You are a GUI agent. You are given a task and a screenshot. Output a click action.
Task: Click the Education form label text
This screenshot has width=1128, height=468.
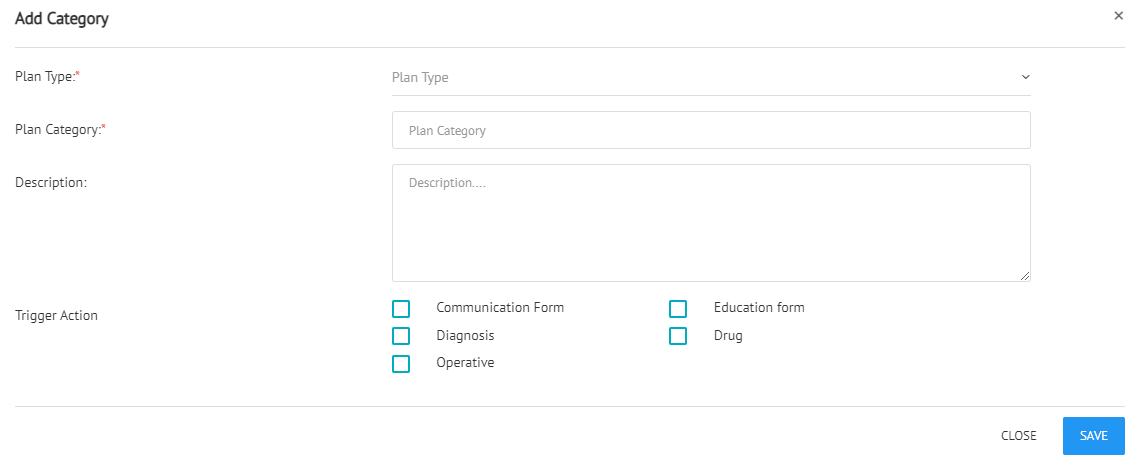pyautogui.click(x=759, y=308)
